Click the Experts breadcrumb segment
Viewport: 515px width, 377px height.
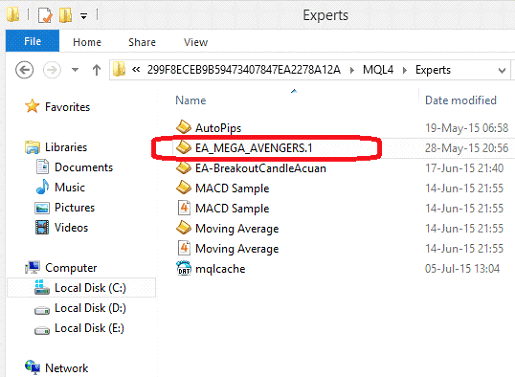pos(433,70)
